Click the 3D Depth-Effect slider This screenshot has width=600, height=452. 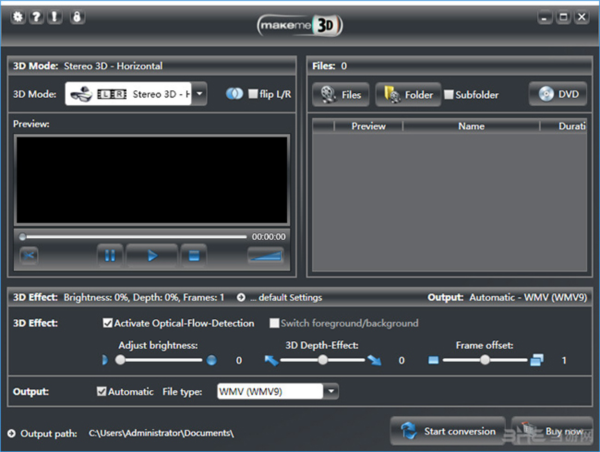click(x=323, y=360)
